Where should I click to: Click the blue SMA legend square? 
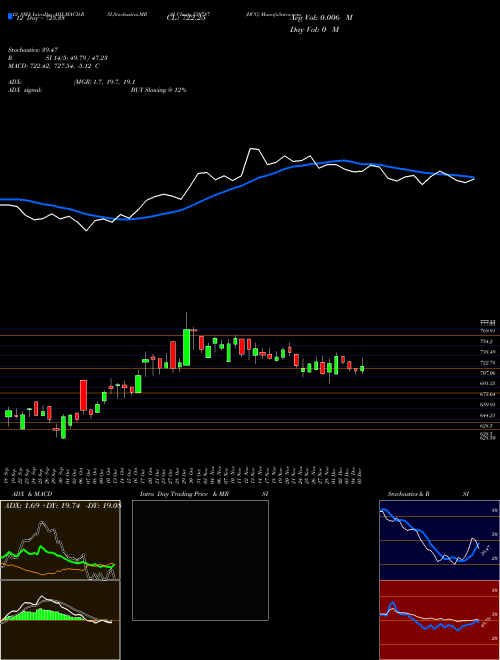(x=10, y=16)
